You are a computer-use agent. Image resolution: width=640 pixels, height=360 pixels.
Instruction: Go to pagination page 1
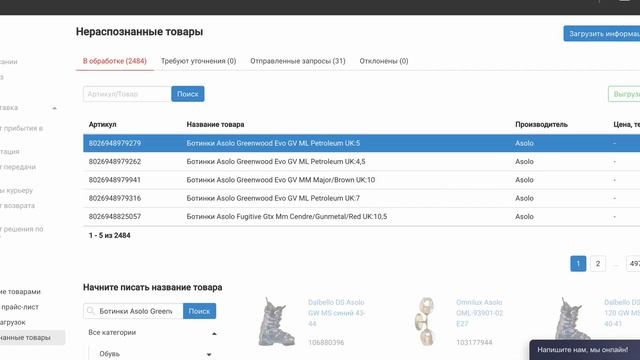tap(578, 264)
